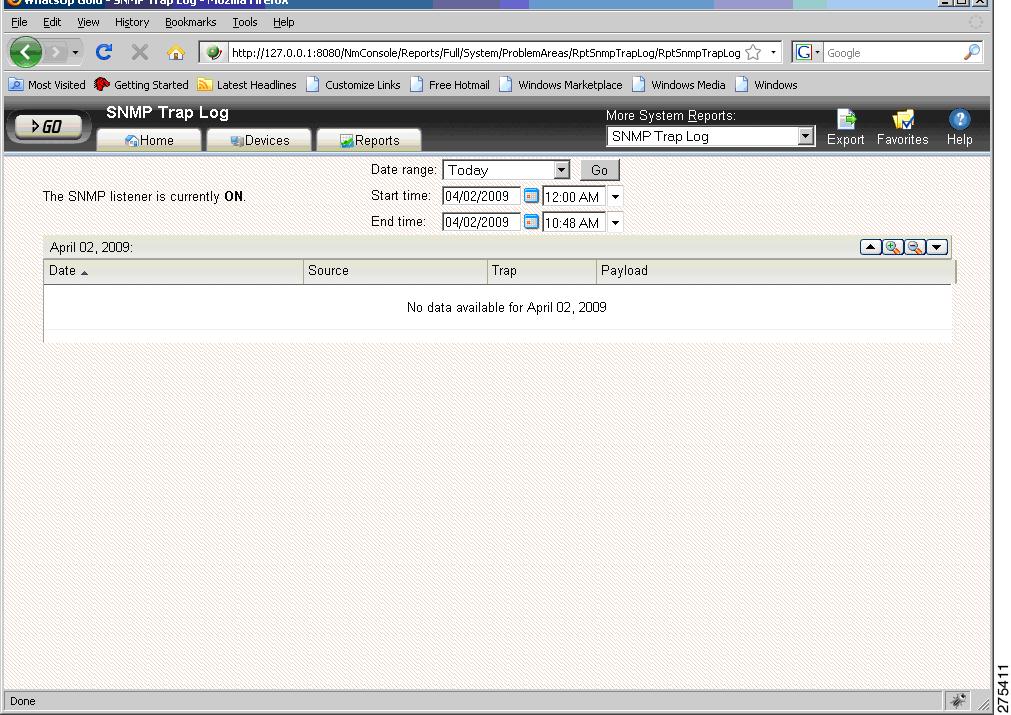Open the History menu
The width and height of the screenshot is (1011, 715).
point(132,22)
